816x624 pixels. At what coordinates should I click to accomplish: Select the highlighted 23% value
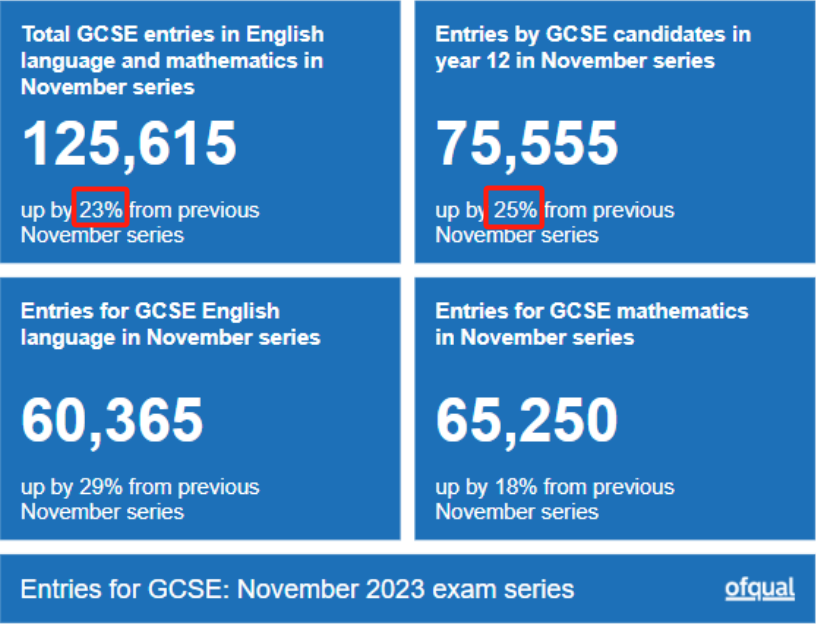(101, 210)
